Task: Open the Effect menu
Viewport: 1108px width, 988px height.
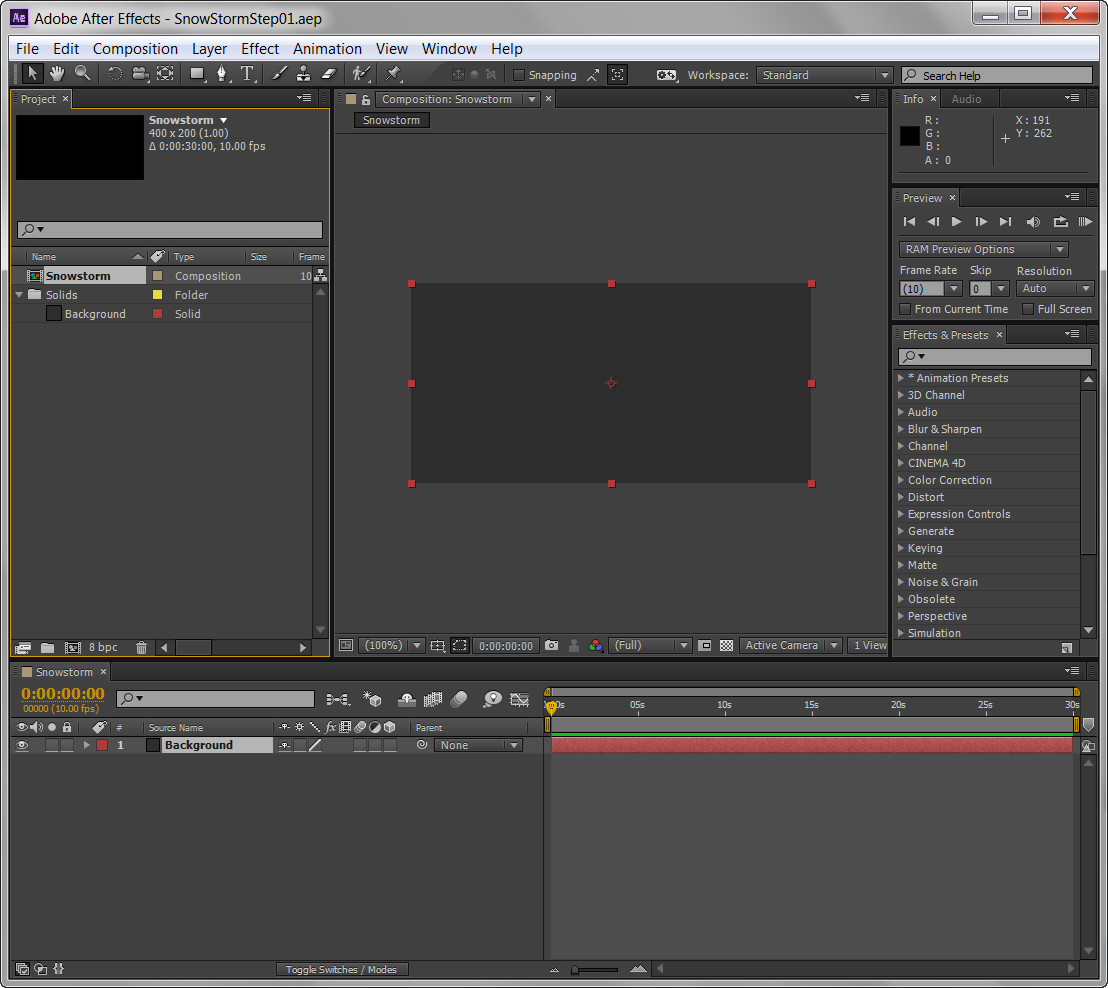Action: coord(260,49)
